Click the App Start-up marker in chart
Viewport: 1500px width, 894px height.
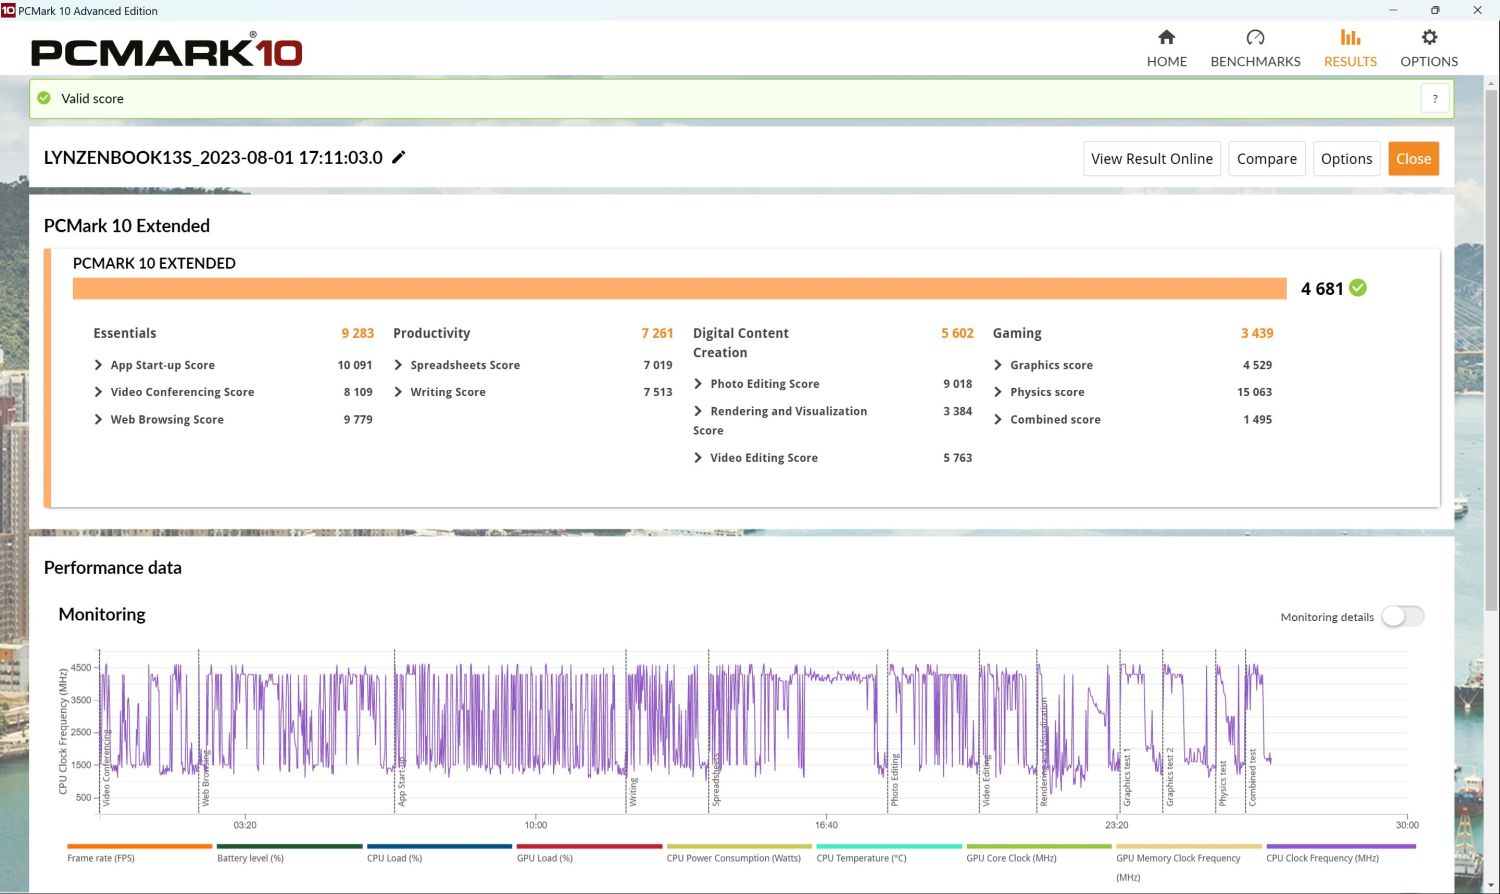(x=402, y=781)
